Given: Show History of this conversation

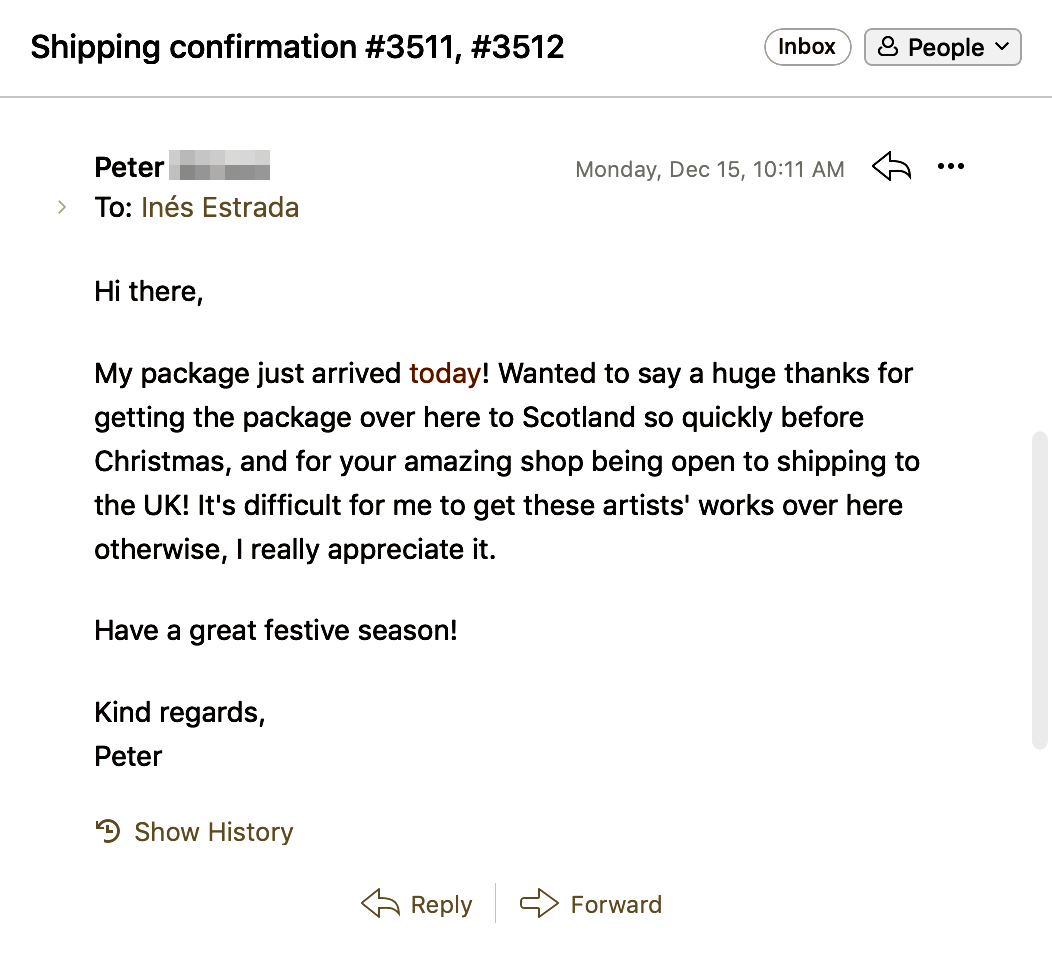Looking at the screenshot, I should tap(213, 832).
